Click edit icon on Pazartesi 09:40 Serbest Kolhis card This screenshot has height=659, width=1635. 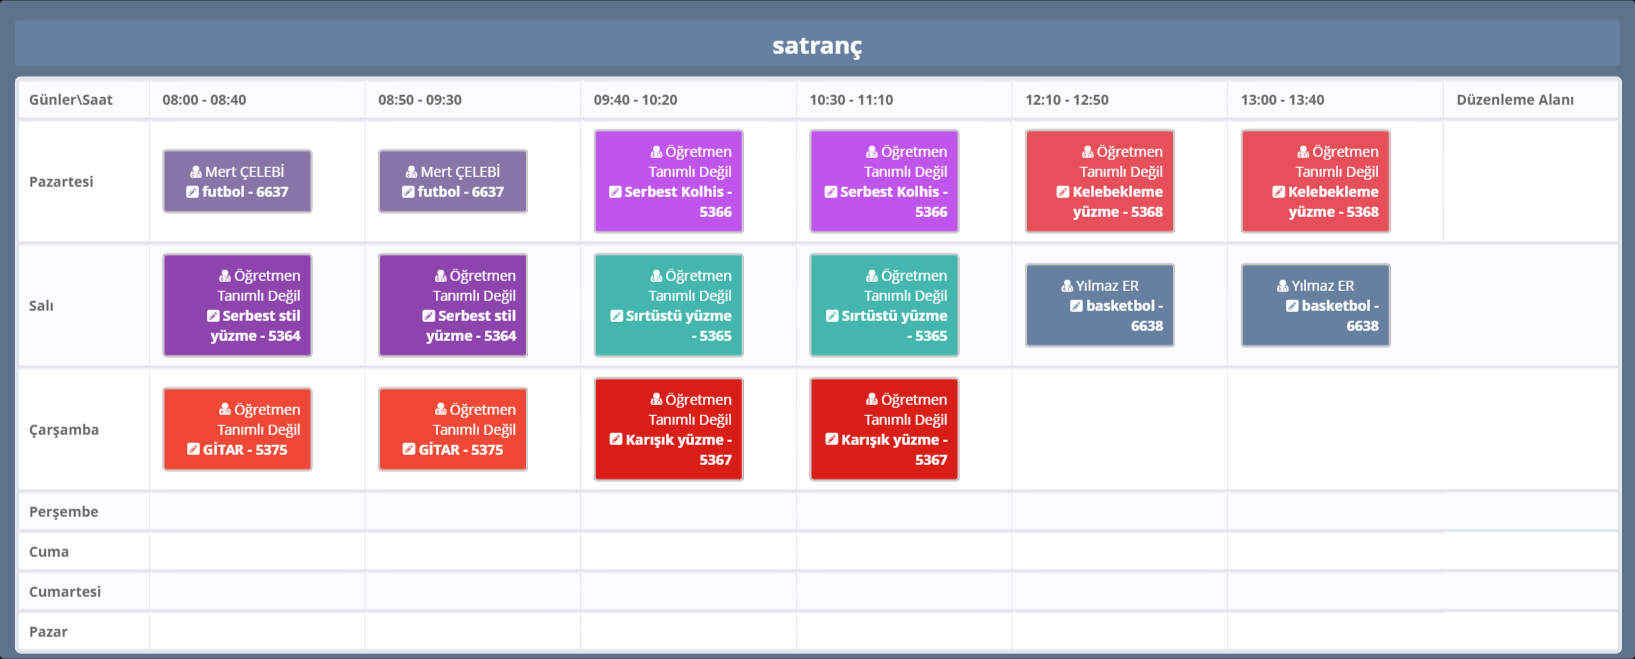[x=615, y=192]
